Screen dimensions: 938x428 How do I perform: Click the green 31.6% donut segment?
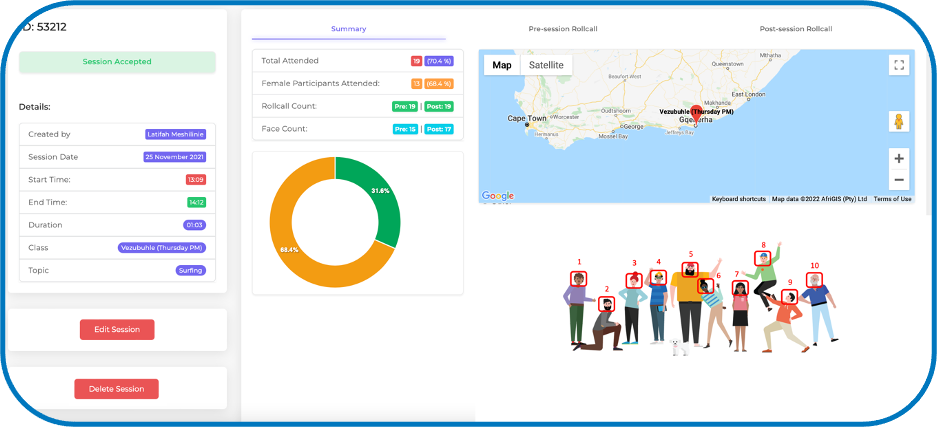[x=378, y=195]
